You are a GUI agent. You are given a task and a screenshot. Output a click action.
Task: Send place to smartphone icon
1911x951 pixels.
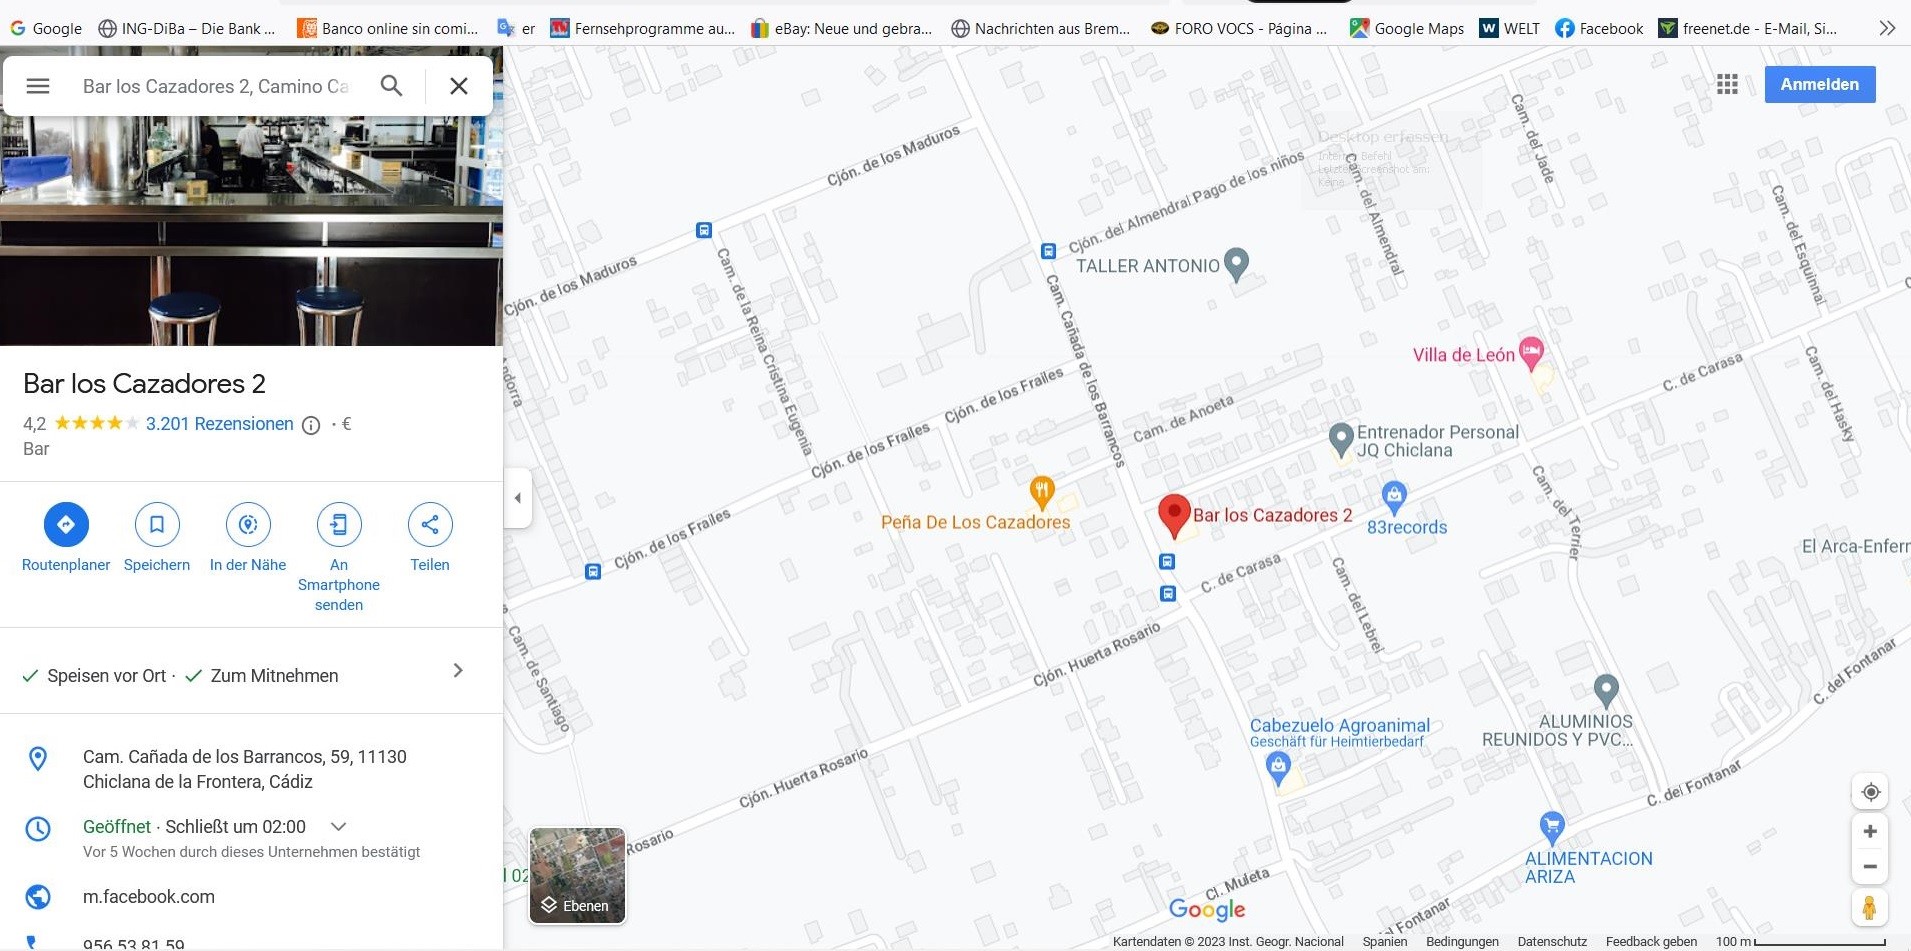pyautogui.click(x=339, y=524)
